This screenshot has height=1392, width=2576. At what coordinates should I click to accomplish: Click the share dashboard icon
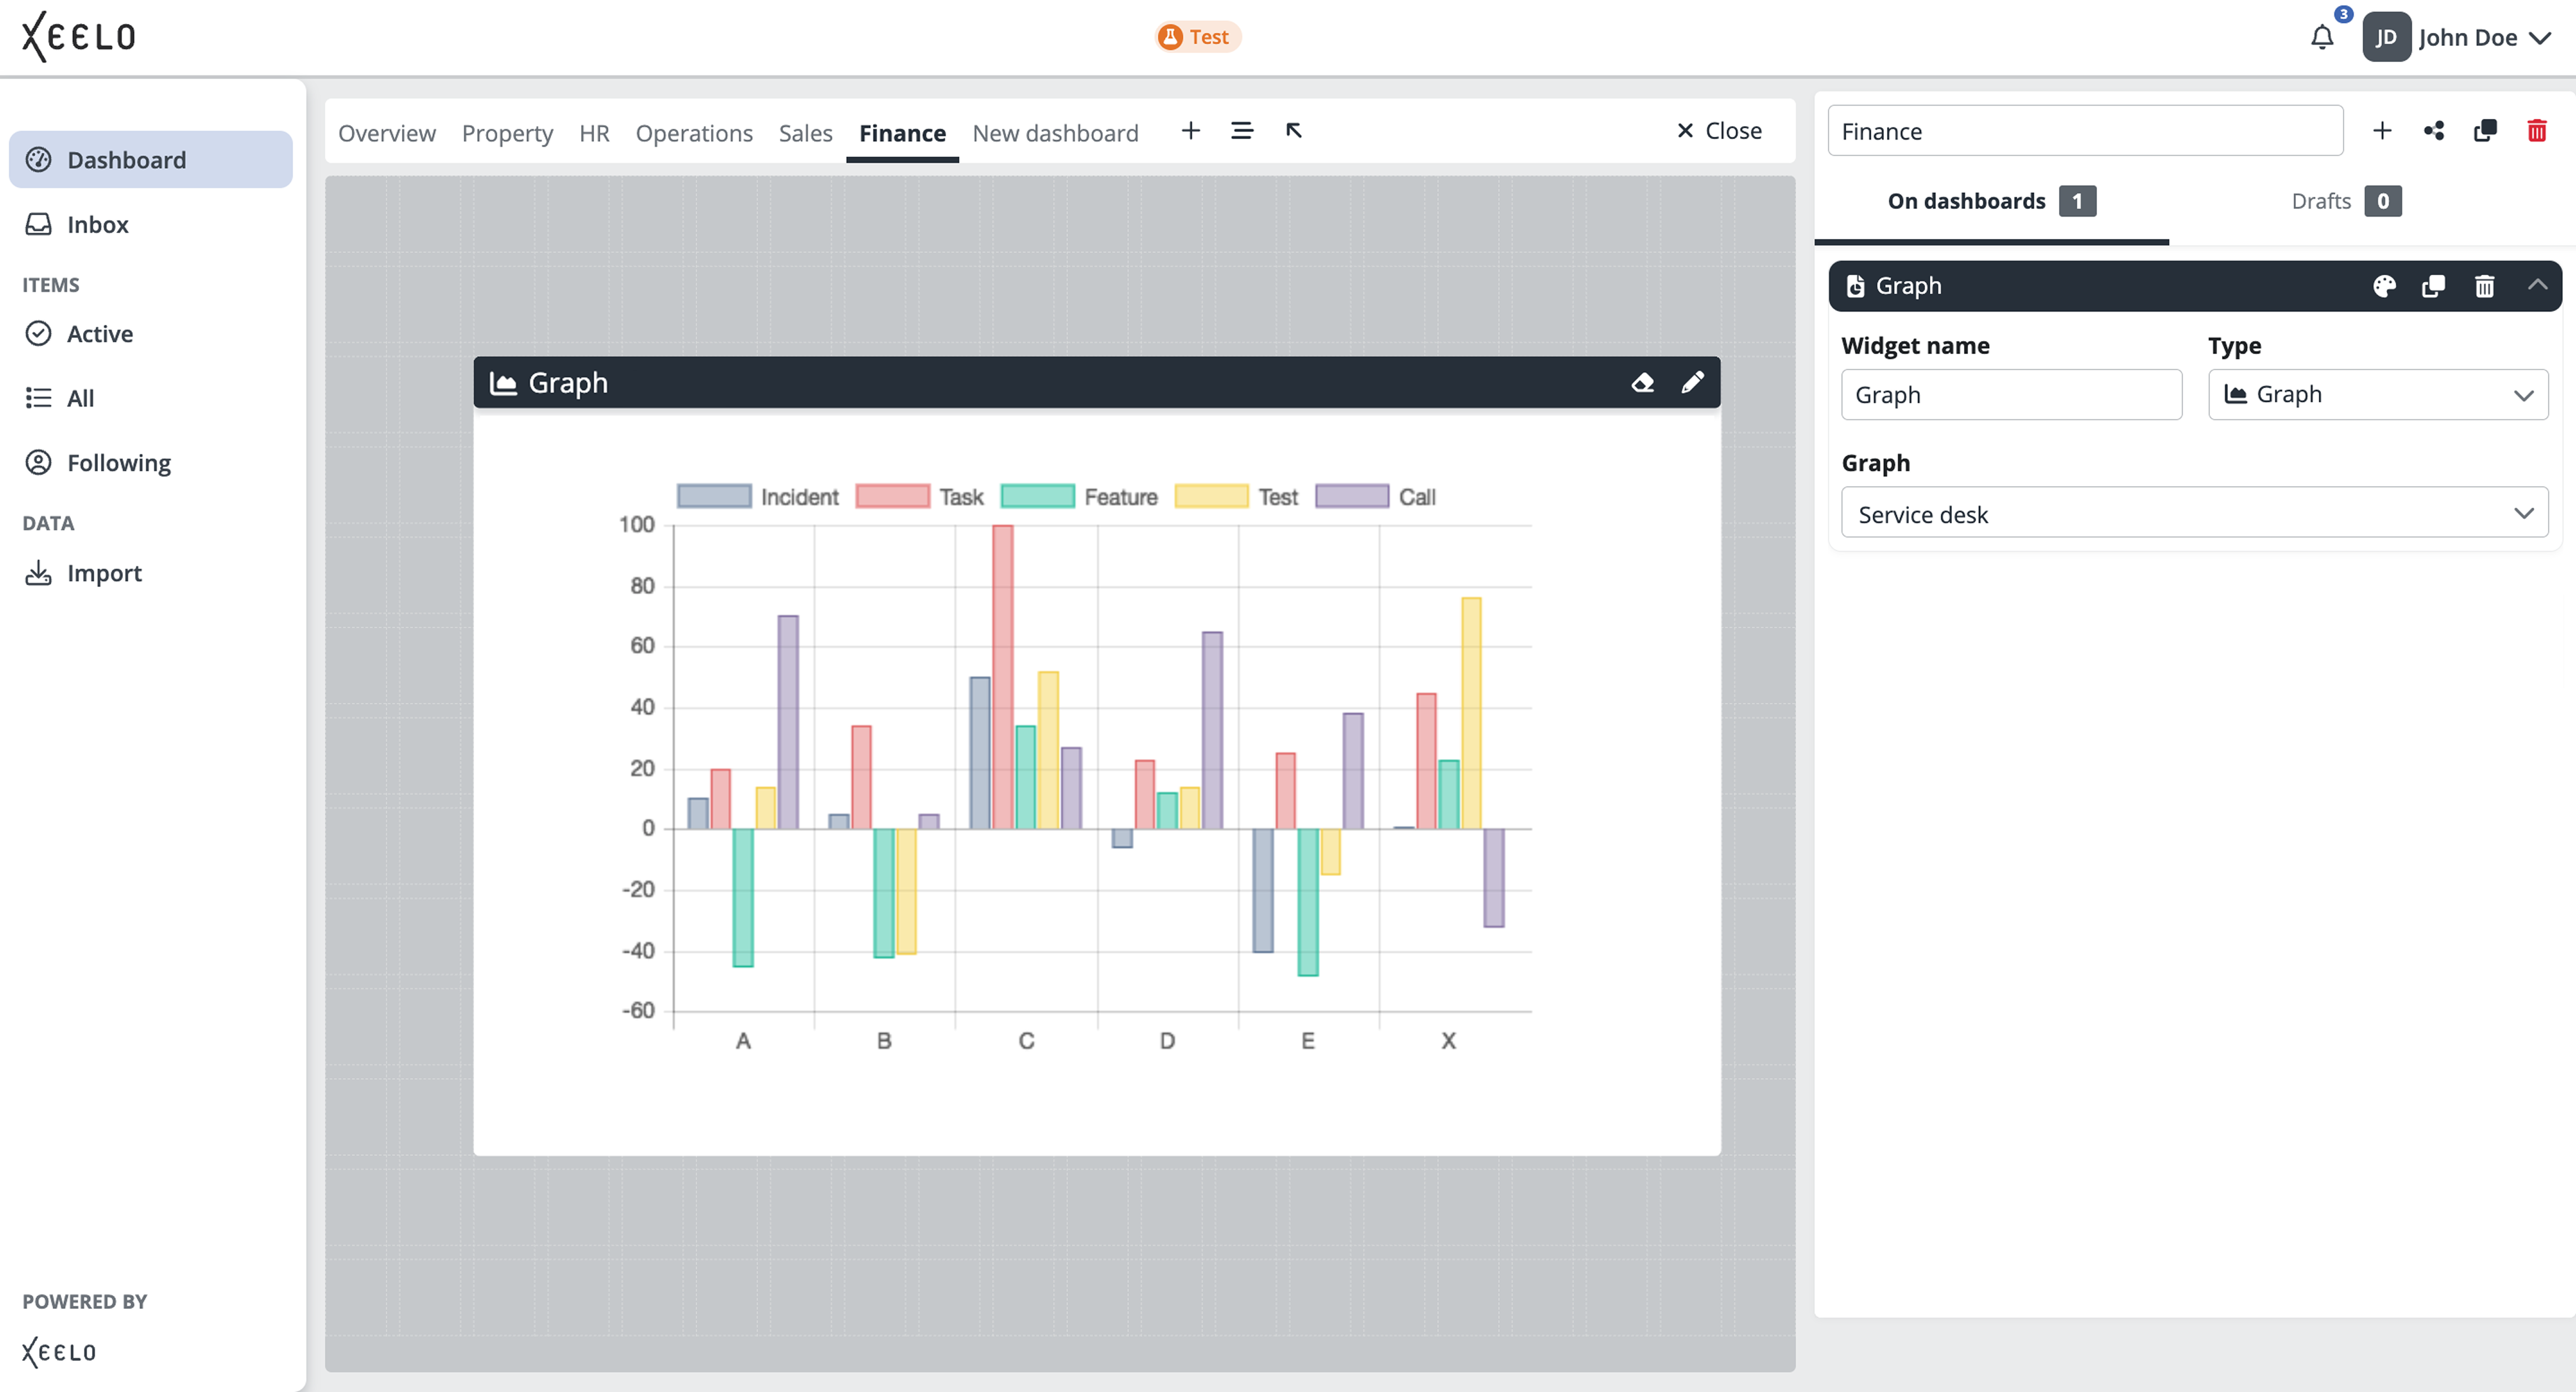[x=2434, y=131]
